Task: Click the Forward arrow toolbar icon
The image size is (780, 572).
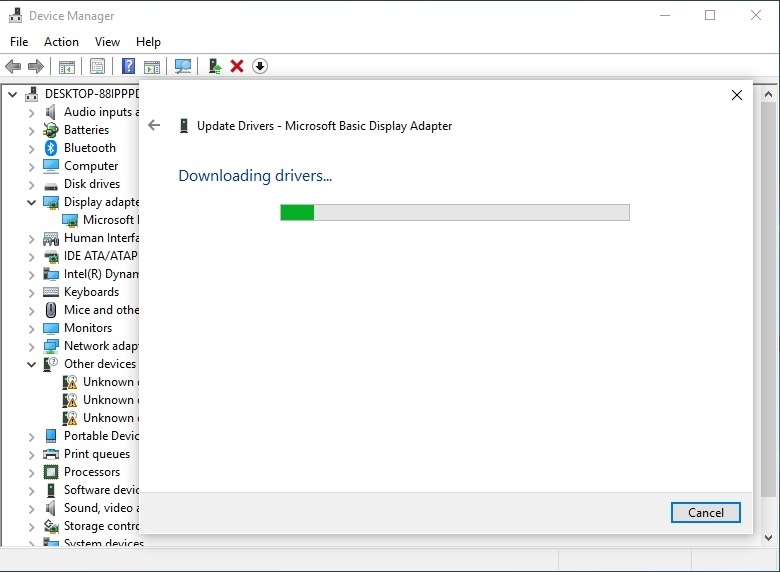Action: point(36,66)
